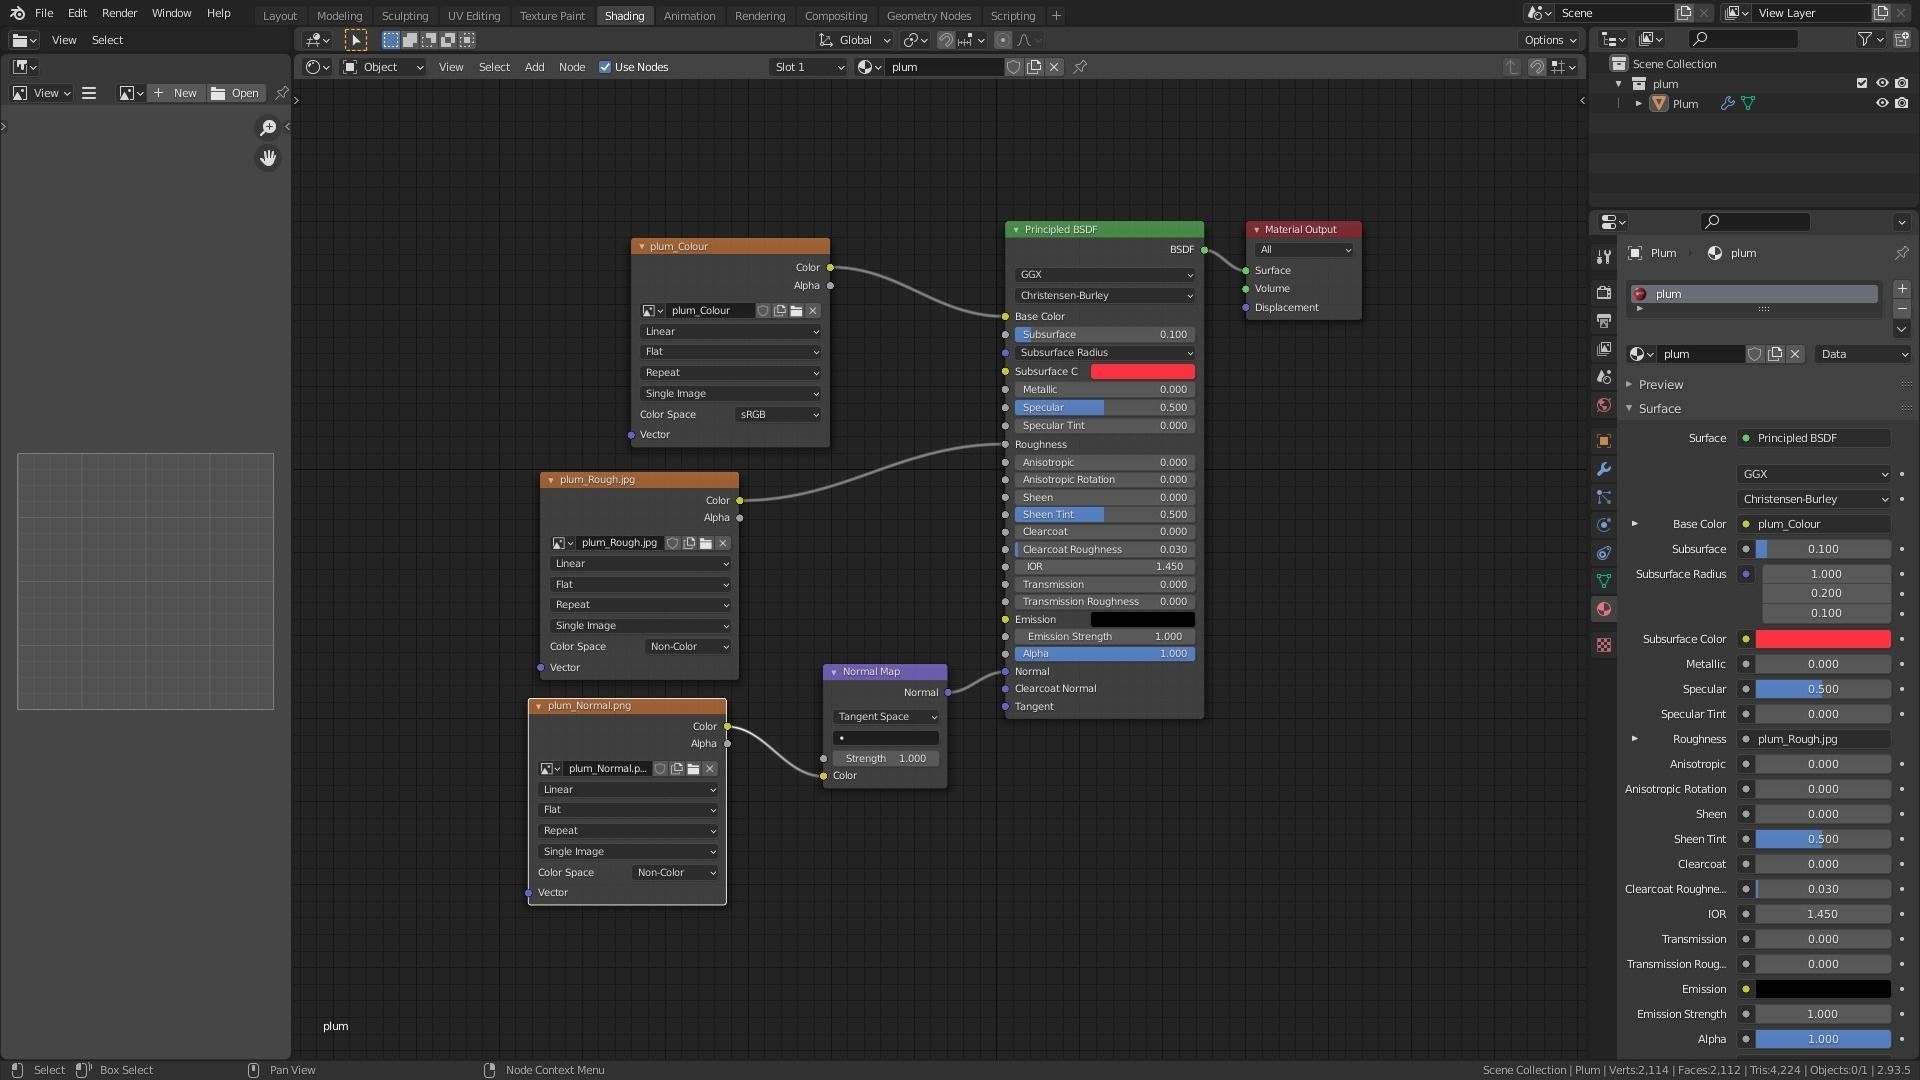
Task: Open the Subsurface Radius dropdown in Principled BSDF
Action: [1104, 353]
